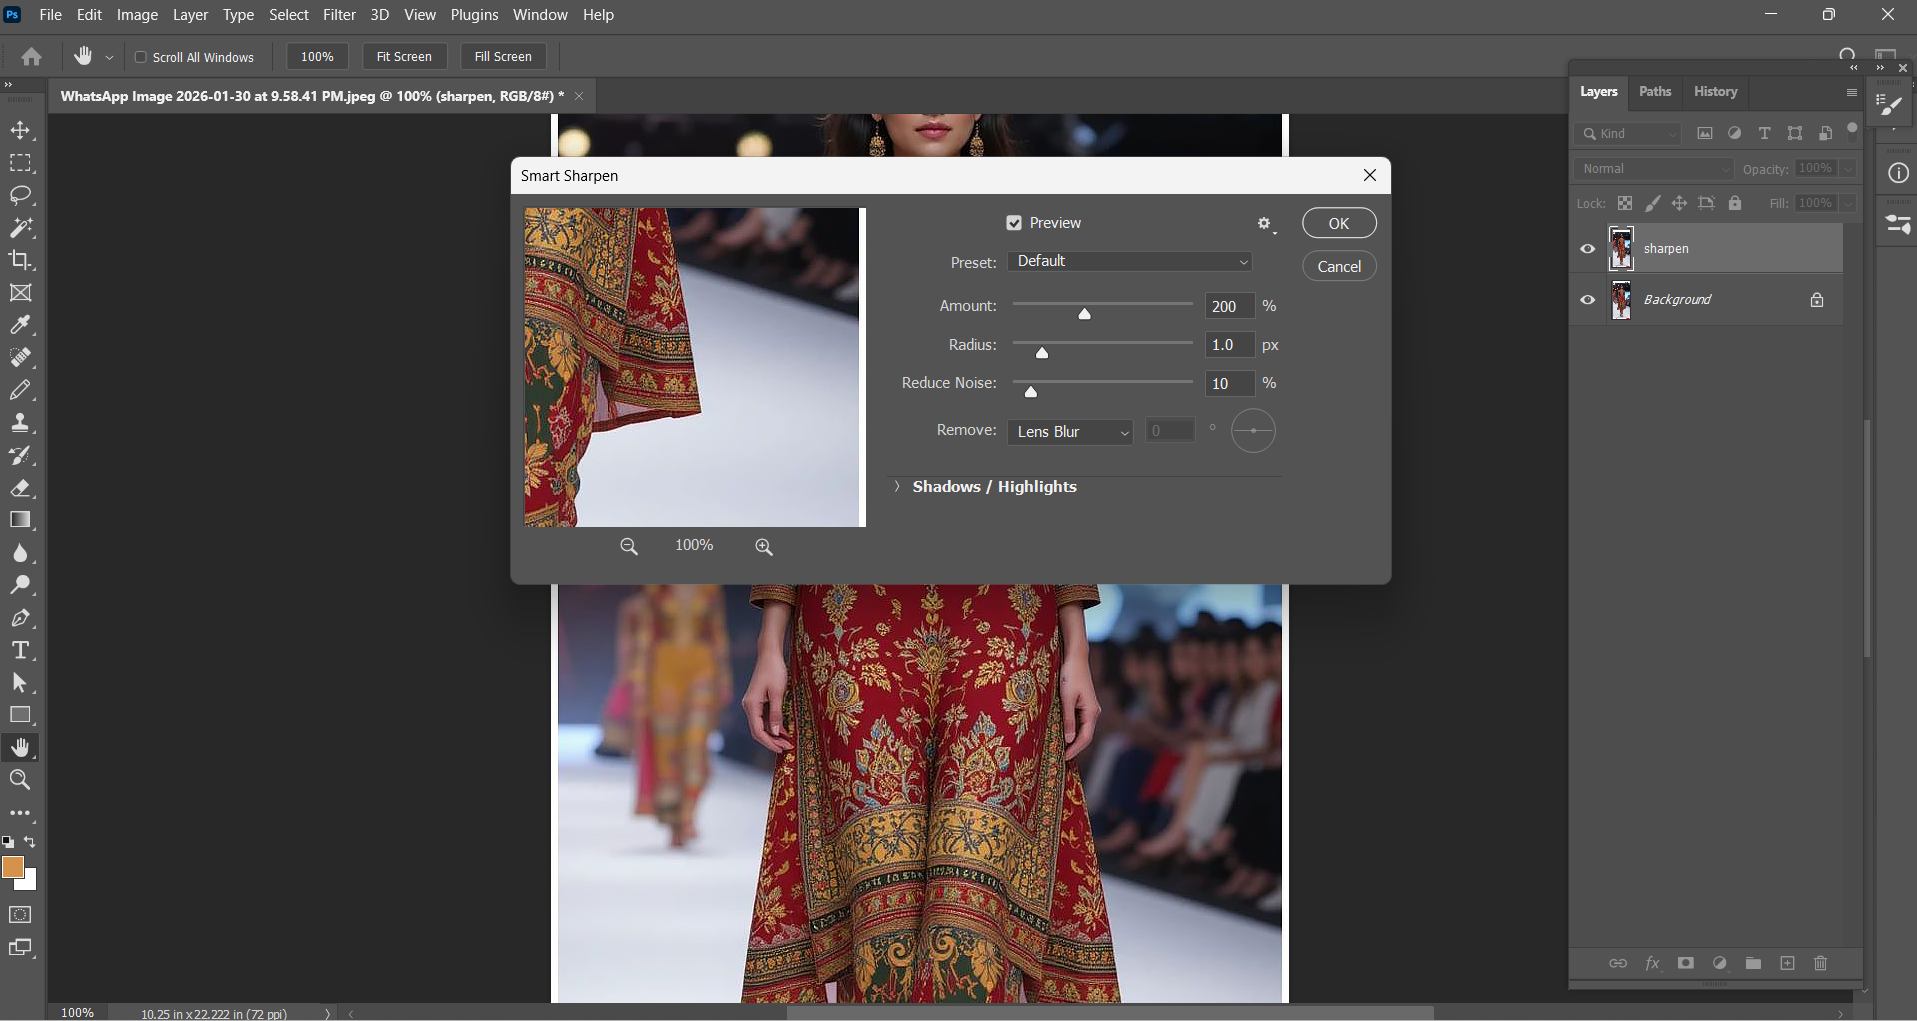Select the Zoom tool in toolbar

(x=21, y=780)
